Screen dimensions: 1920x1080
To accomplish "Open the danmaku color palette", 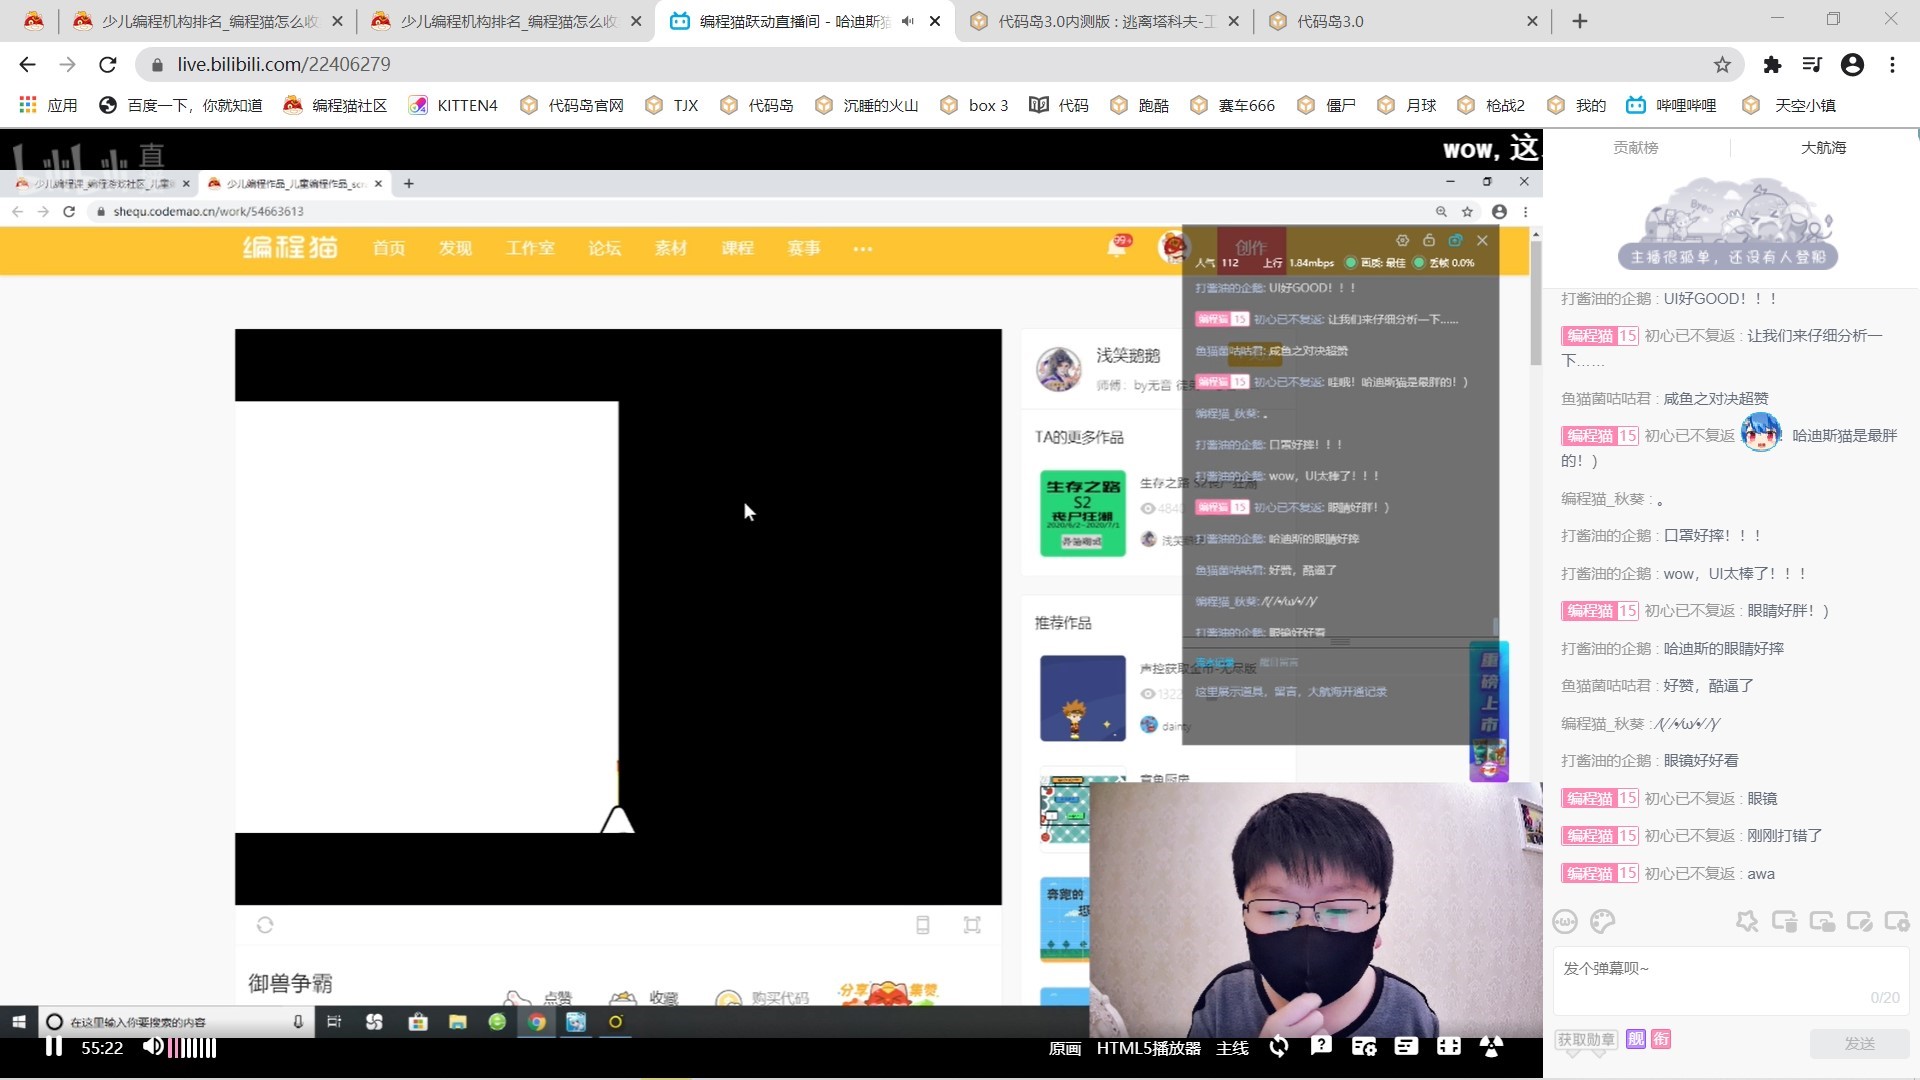I will point(1603,922).
